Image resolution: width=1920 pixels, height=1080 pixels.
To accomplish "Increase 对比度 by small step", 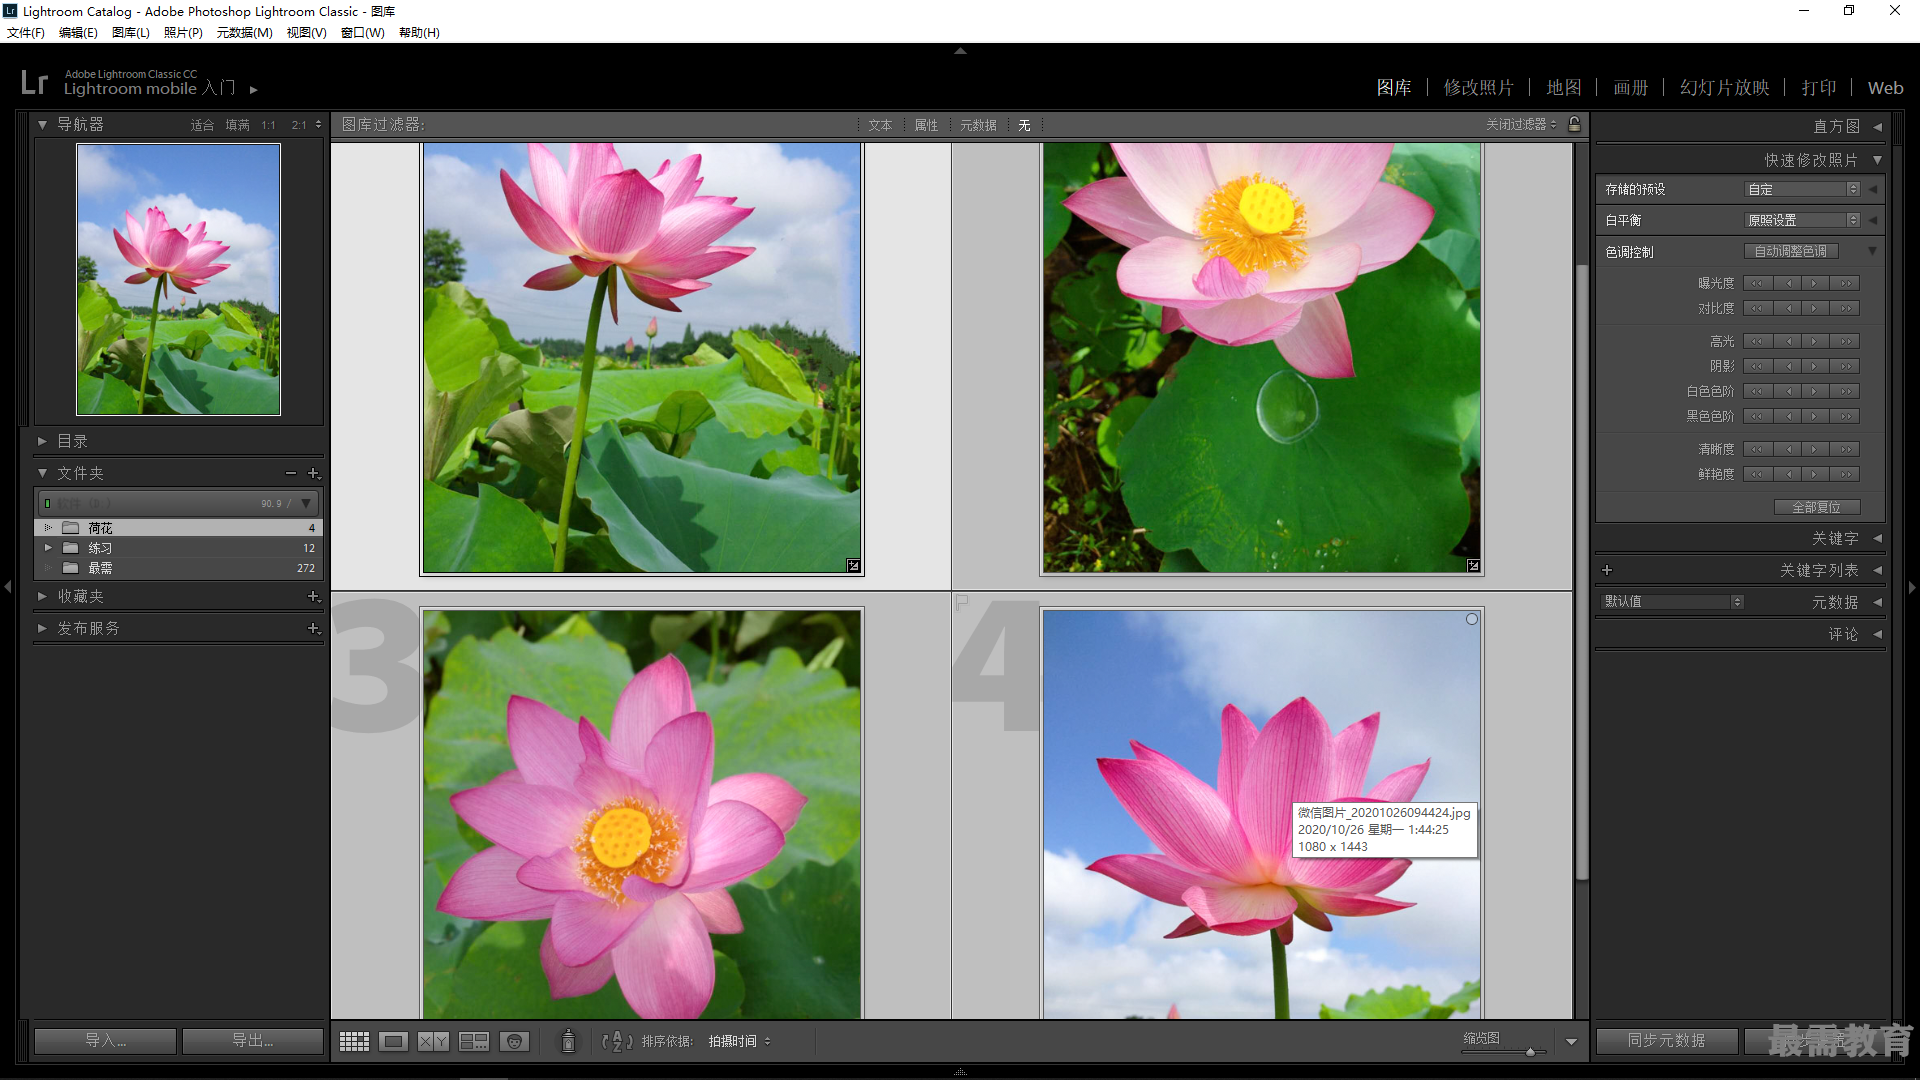I will 1814,308.
